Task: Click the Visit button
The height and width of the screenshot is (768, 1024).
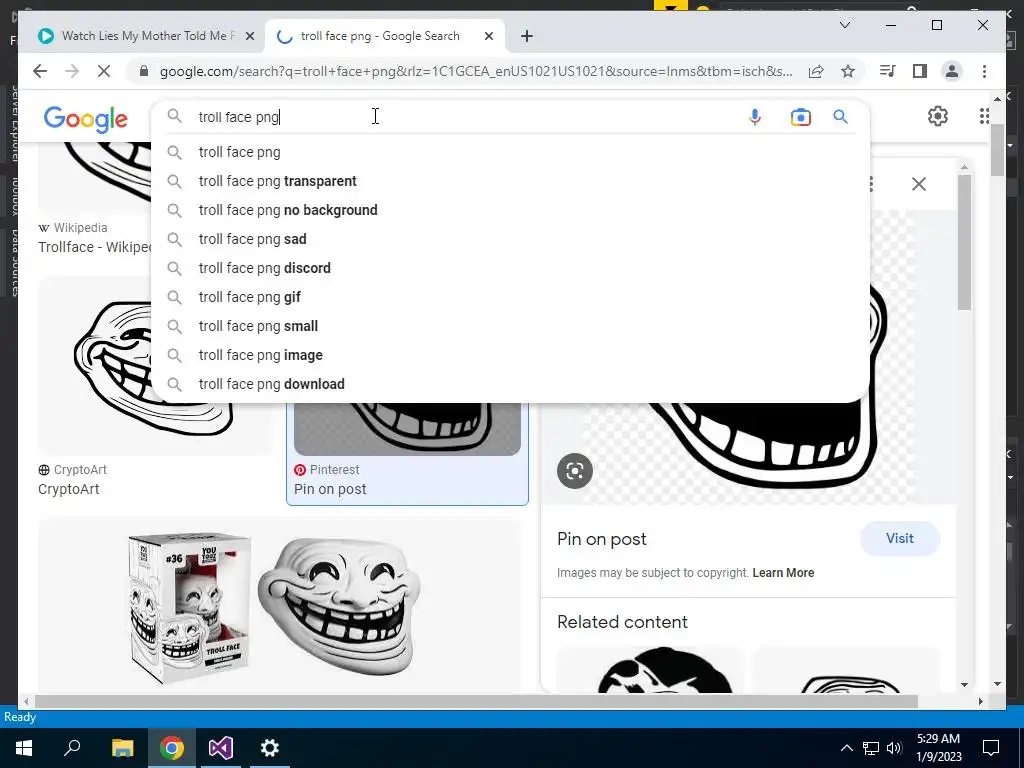Action: pyautogui.click(x=899, y=539)
